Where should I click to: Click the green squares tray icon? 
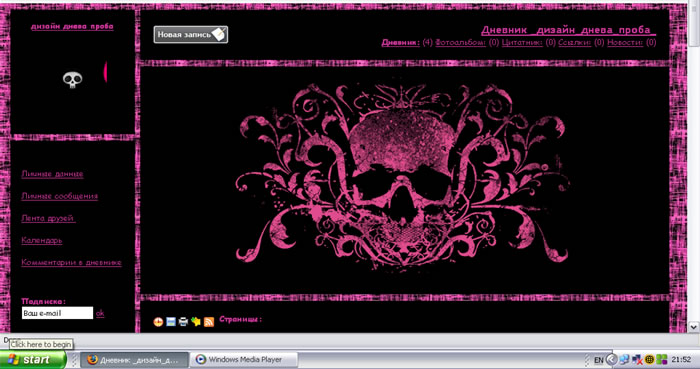point(662,360)
